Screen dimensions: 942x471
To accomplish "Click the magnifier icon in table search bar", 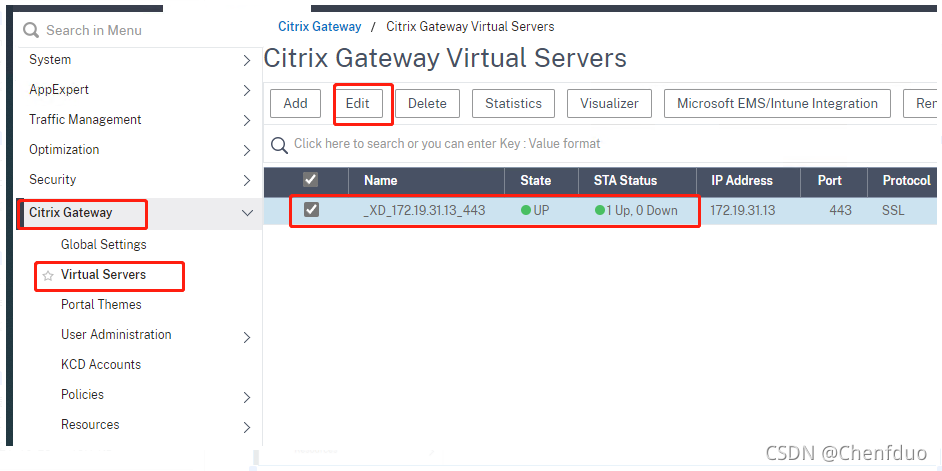I will click(x=280, y=145).
